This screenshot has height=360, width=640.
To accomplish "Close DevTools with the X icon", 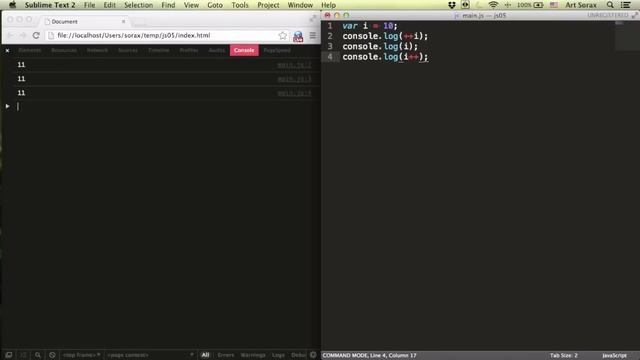I will click(7, 50).
